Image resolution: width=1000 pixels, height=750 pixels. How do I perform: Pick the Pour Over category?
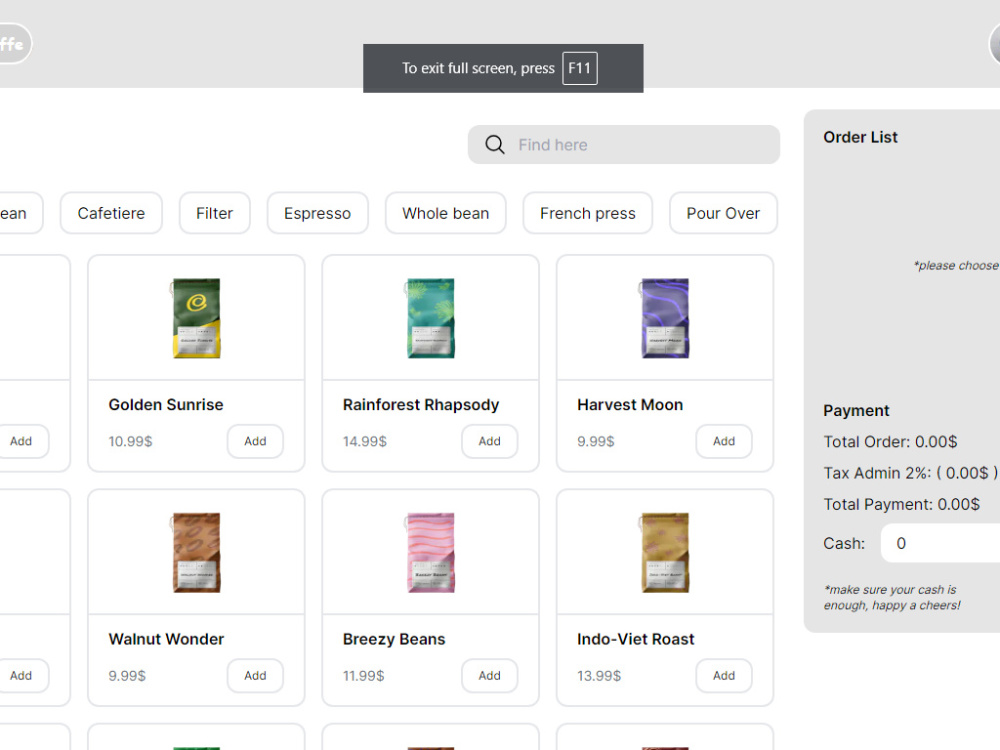tap(723, 213)
